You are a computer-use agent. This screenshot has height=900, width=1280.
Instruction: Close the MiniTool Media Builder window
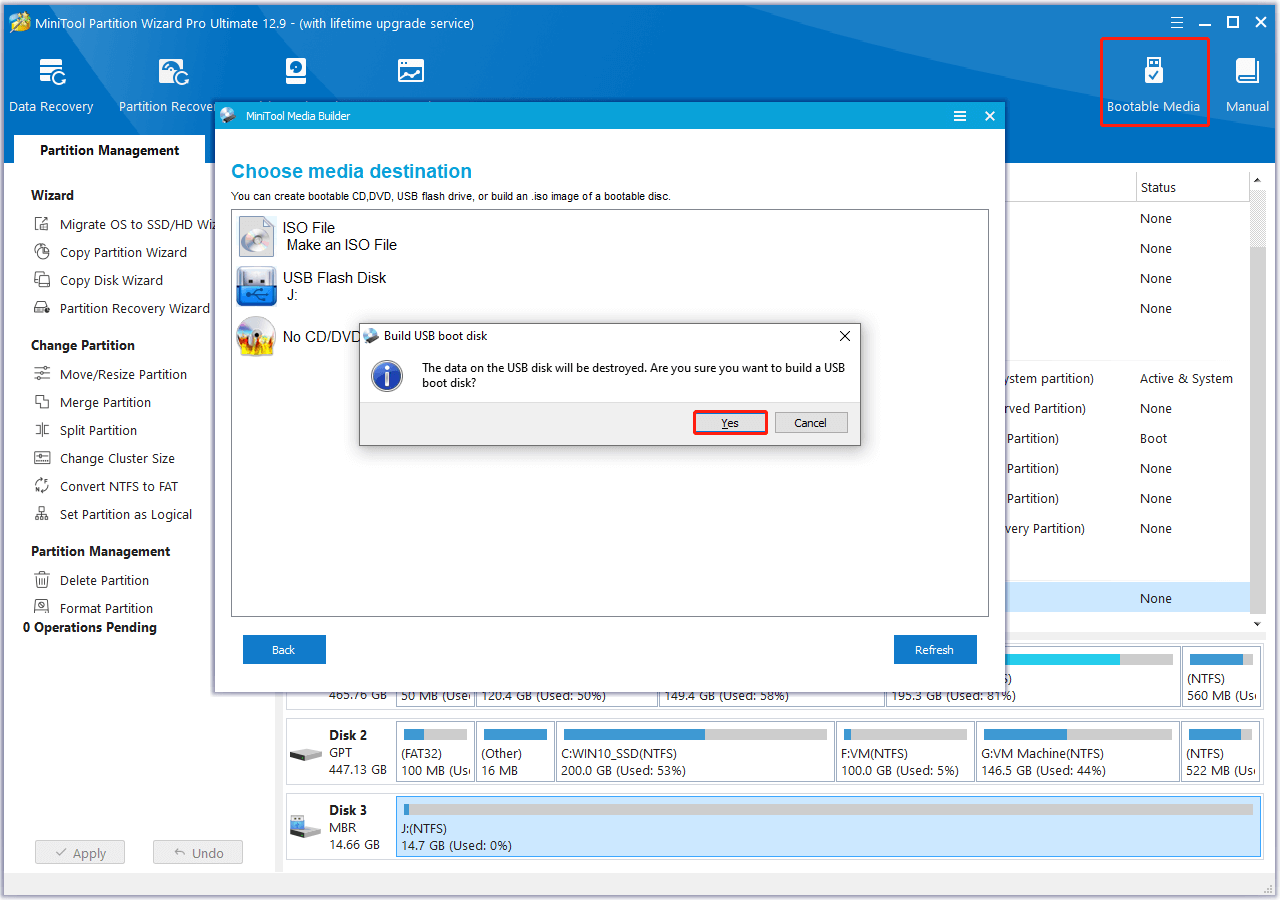(990, 116)
